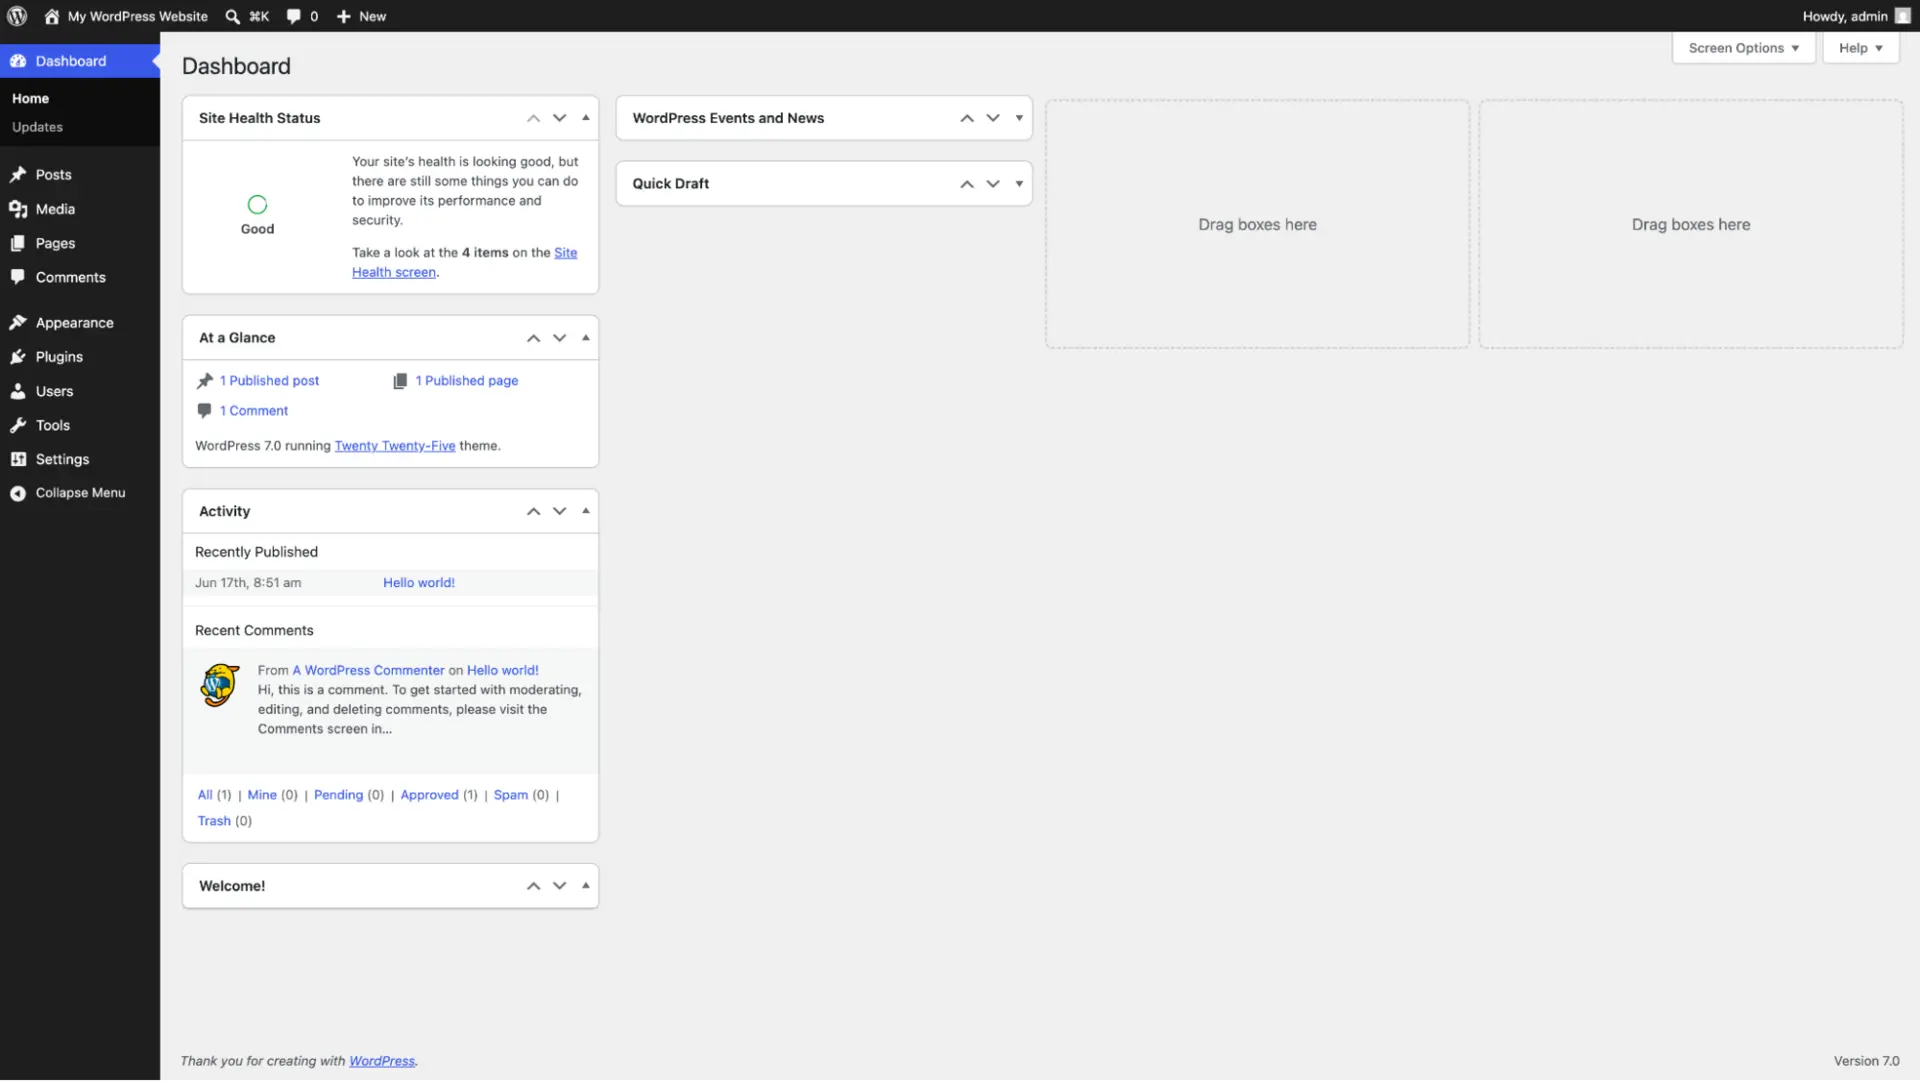Click the Collapse Menu arrow icon
This screenshot has height=1081, width=1920.
(18, 493)
